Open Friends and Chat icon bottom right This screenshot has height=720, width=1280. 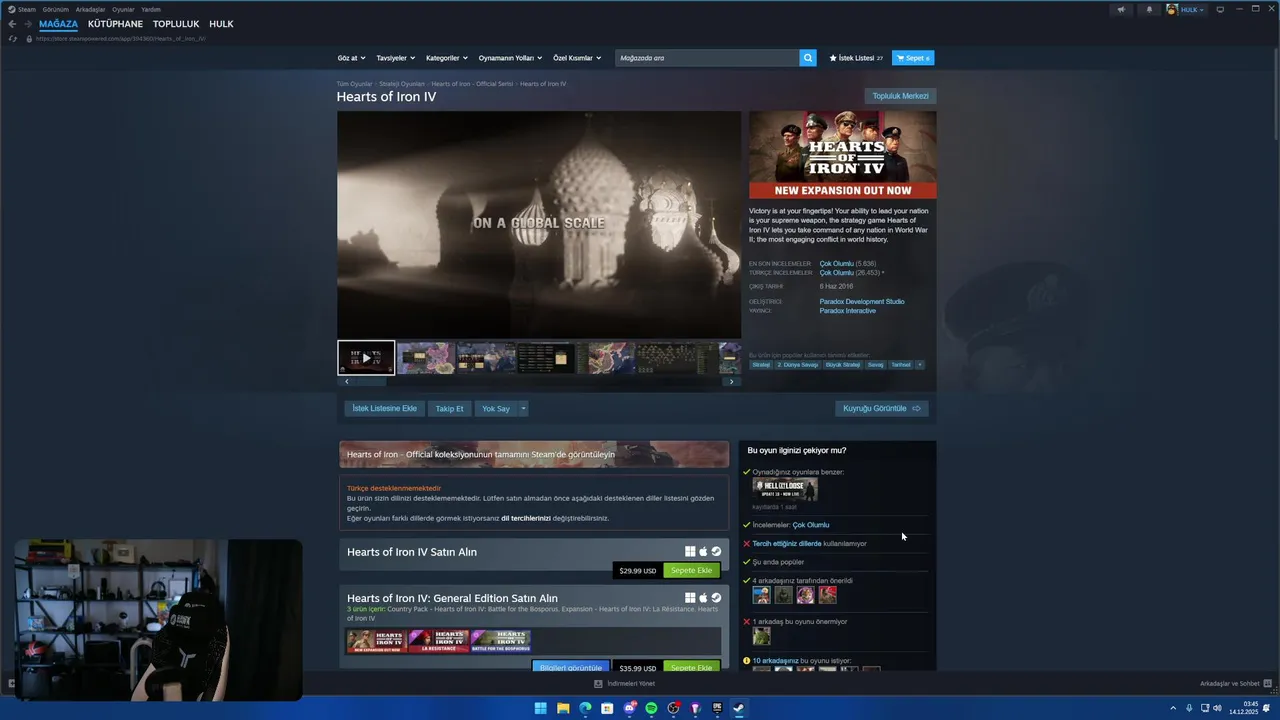[x=1268, y=684]
